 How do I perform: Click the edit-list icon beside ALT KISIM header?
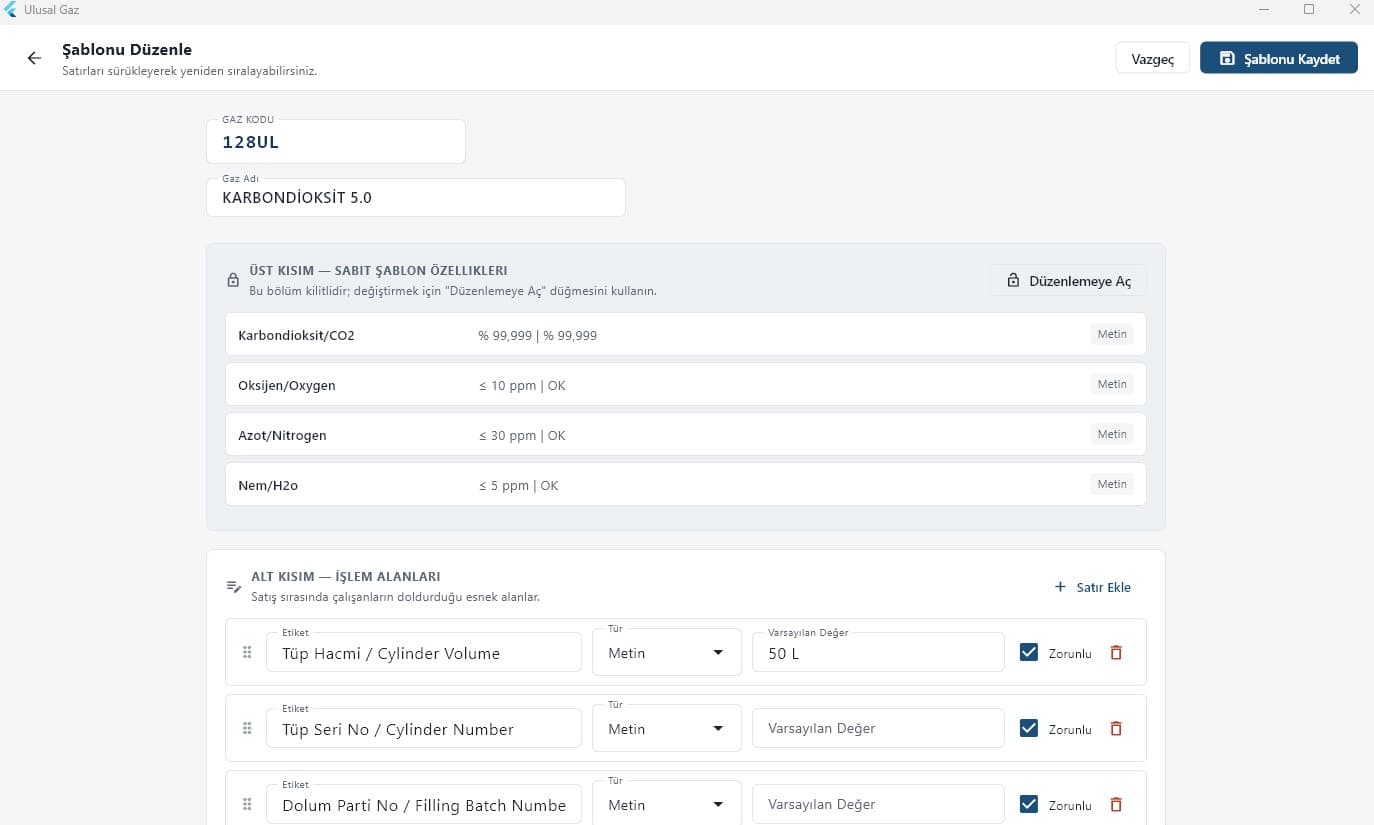233,586
